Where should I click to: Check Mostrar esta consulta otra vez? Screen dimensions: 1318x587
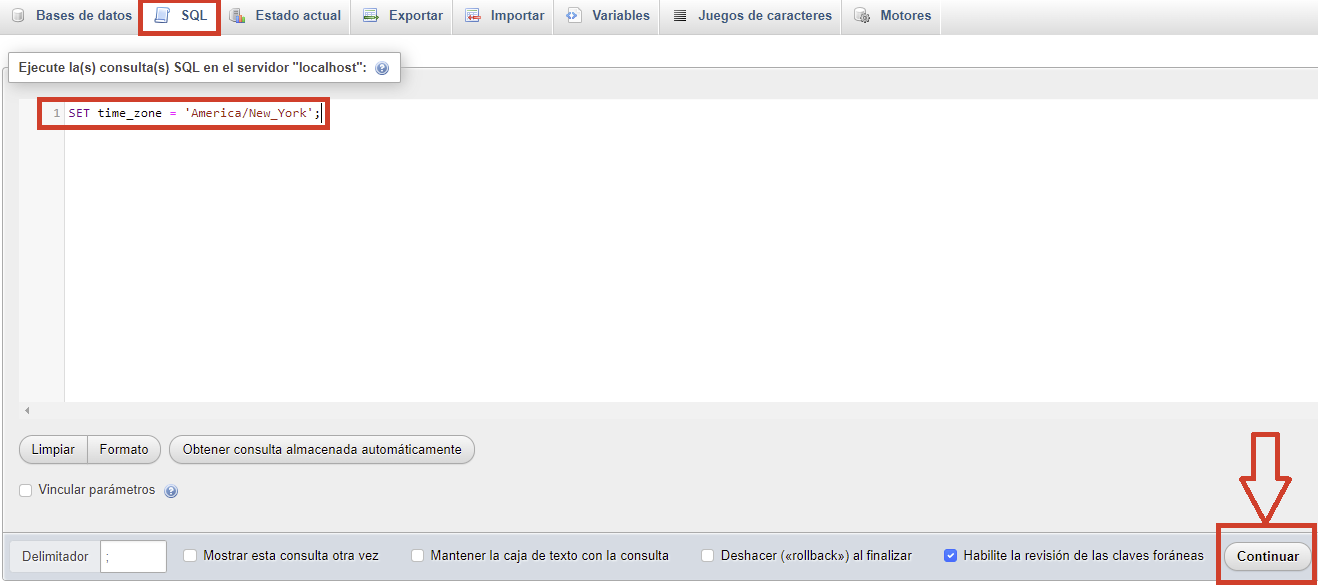pyautogui.click(x=190, y=556)
